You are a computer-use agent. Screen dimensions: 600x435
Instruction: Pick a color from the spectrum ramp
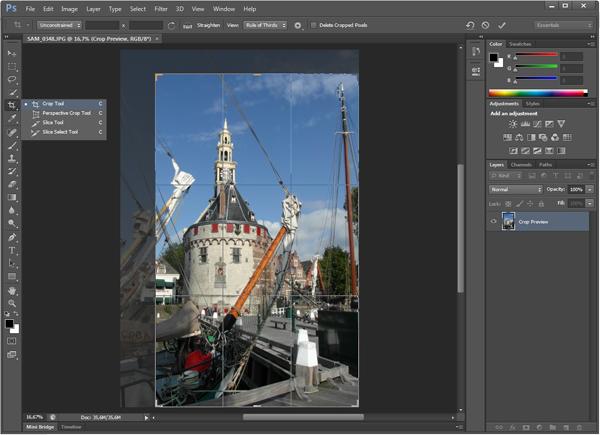[538, 93]
